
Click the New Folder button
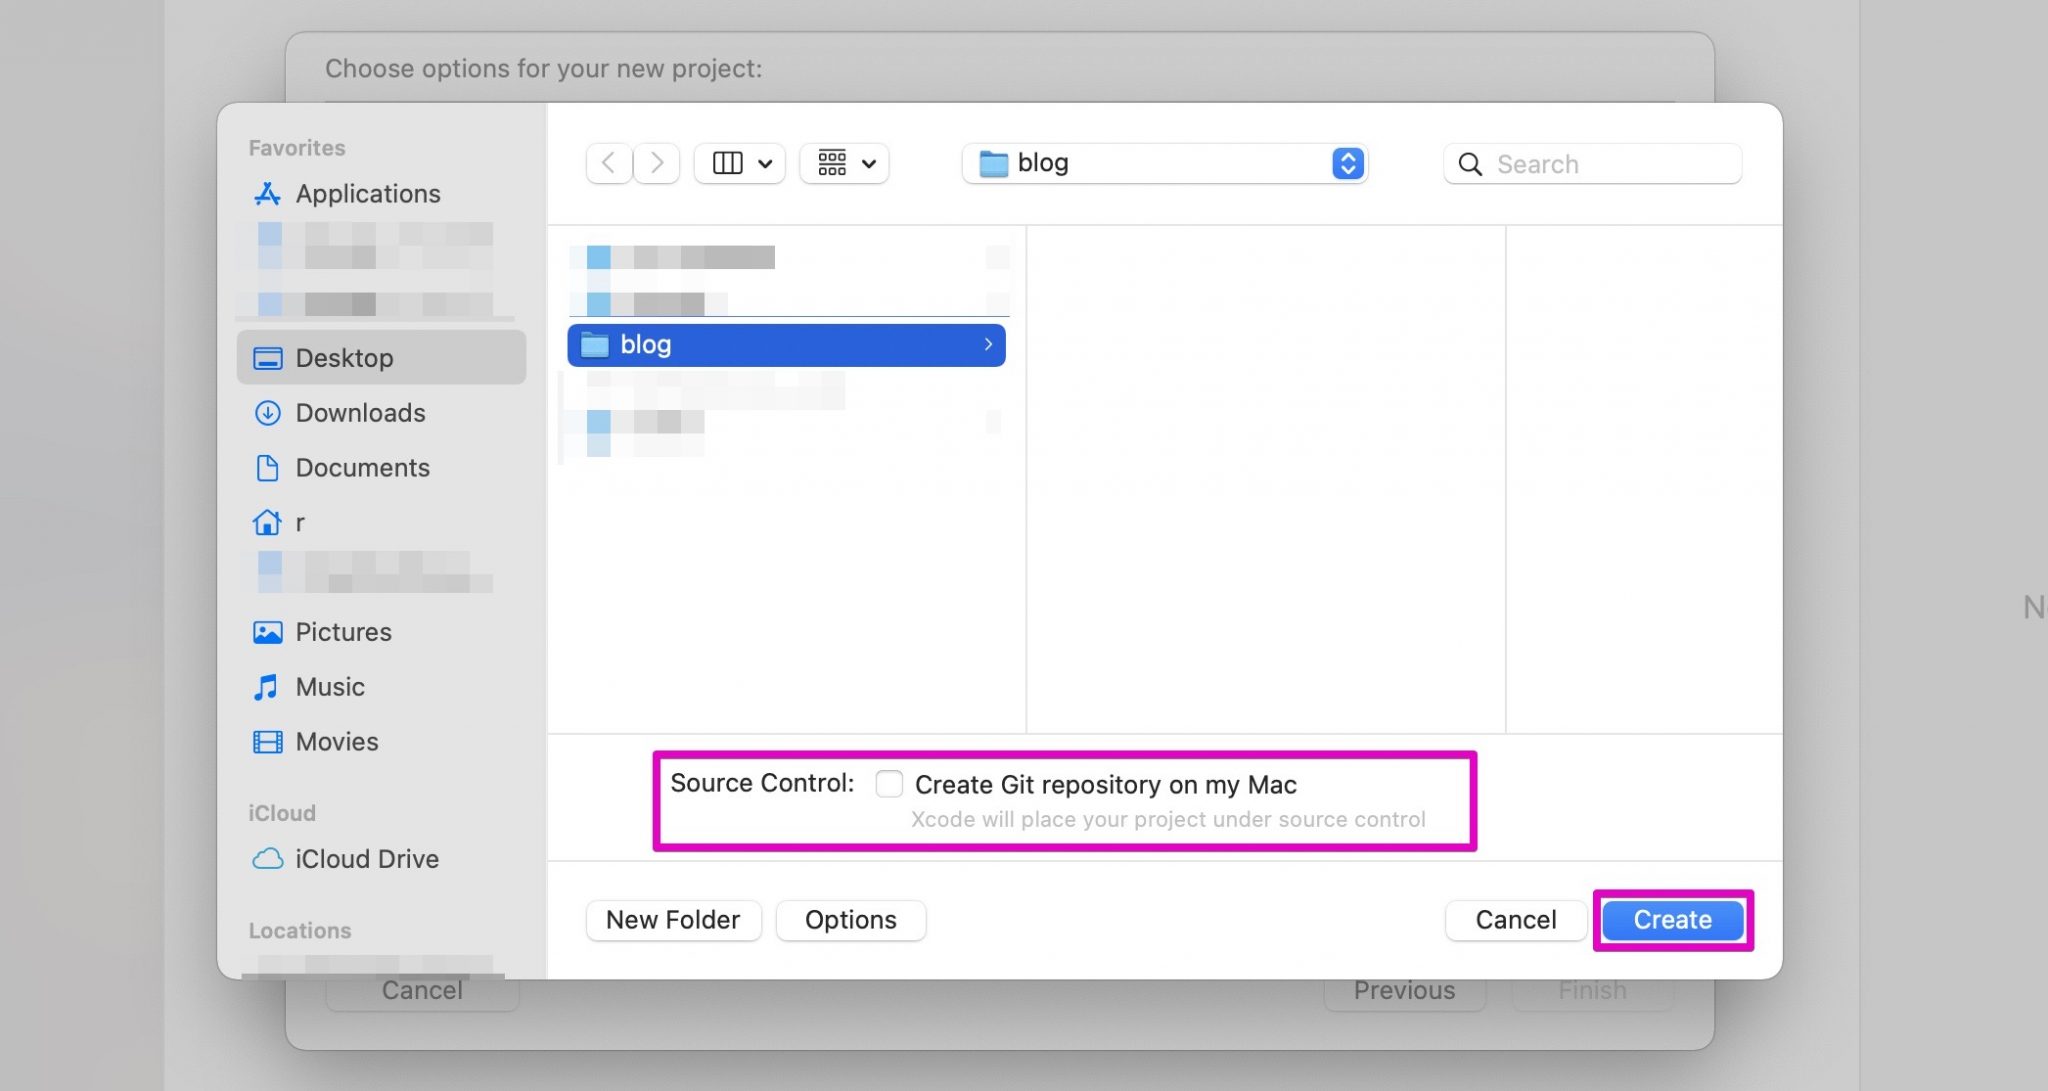point(673,920)
